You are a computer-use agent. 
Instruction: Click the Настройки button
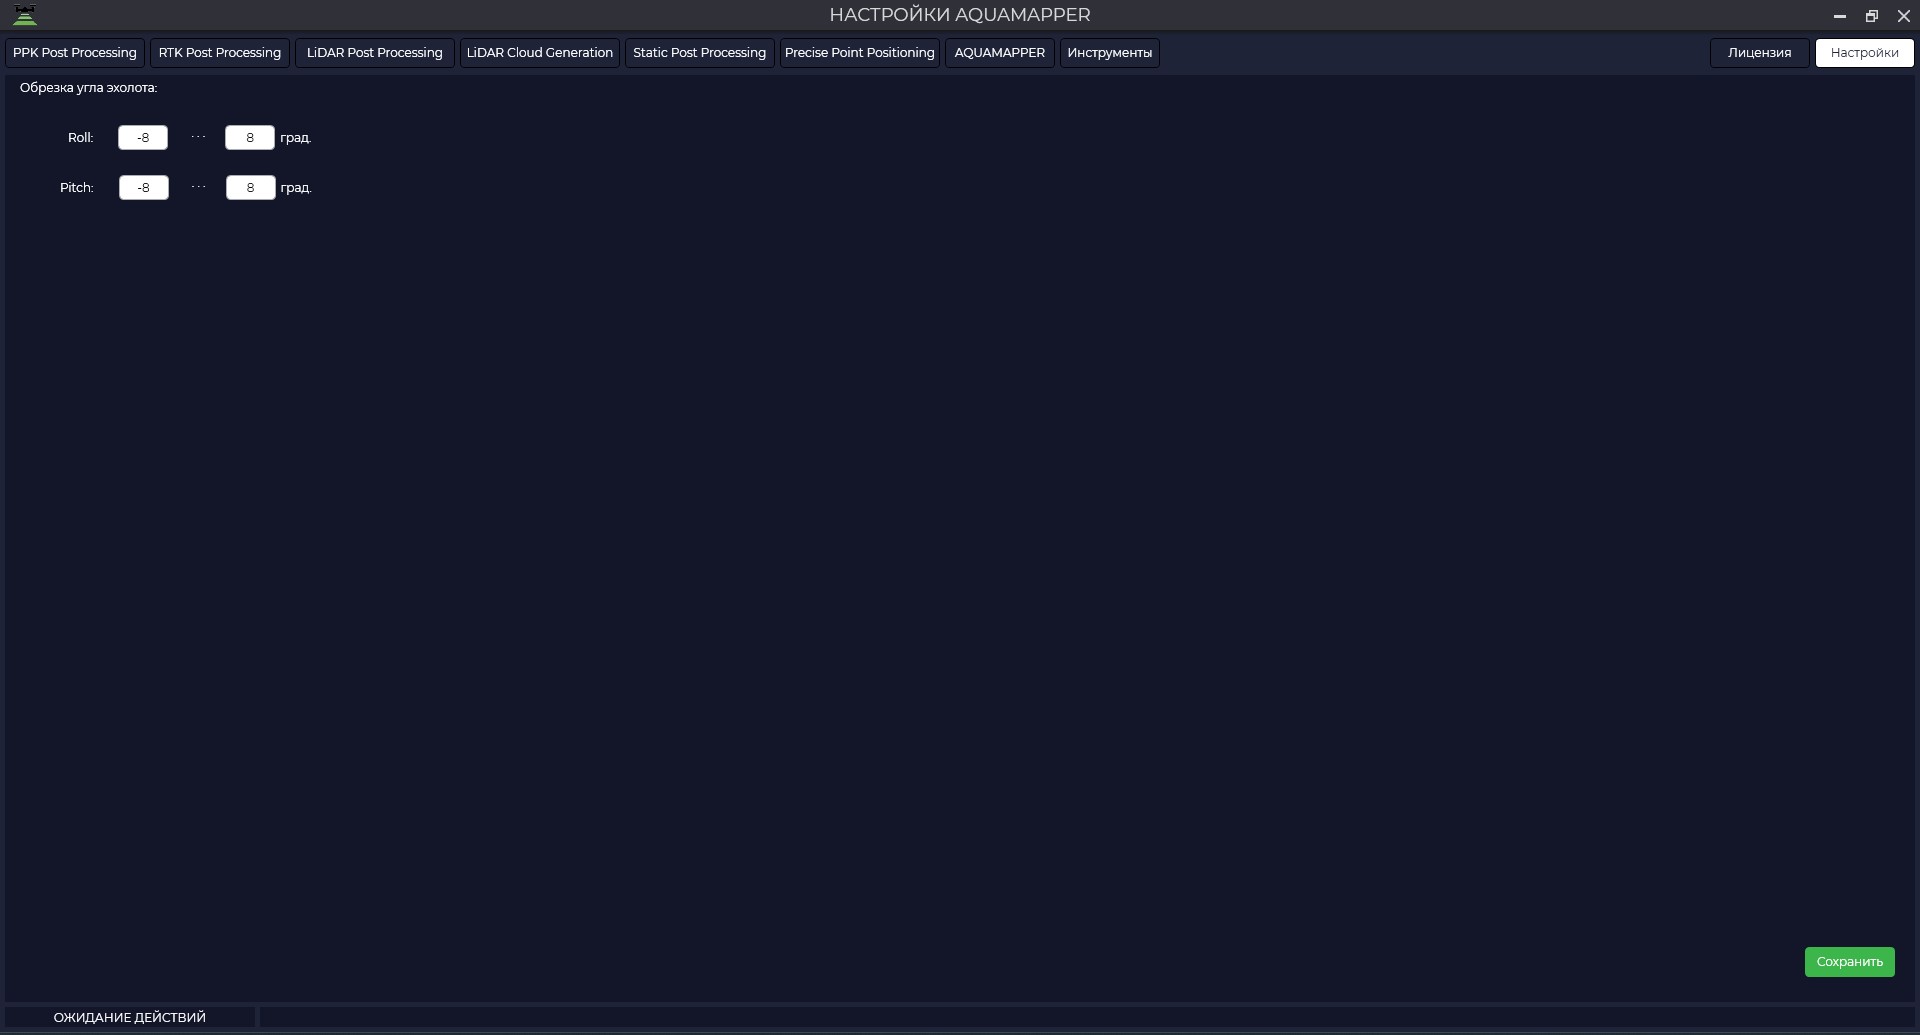pyautogui.click(x=1865, y=53)
